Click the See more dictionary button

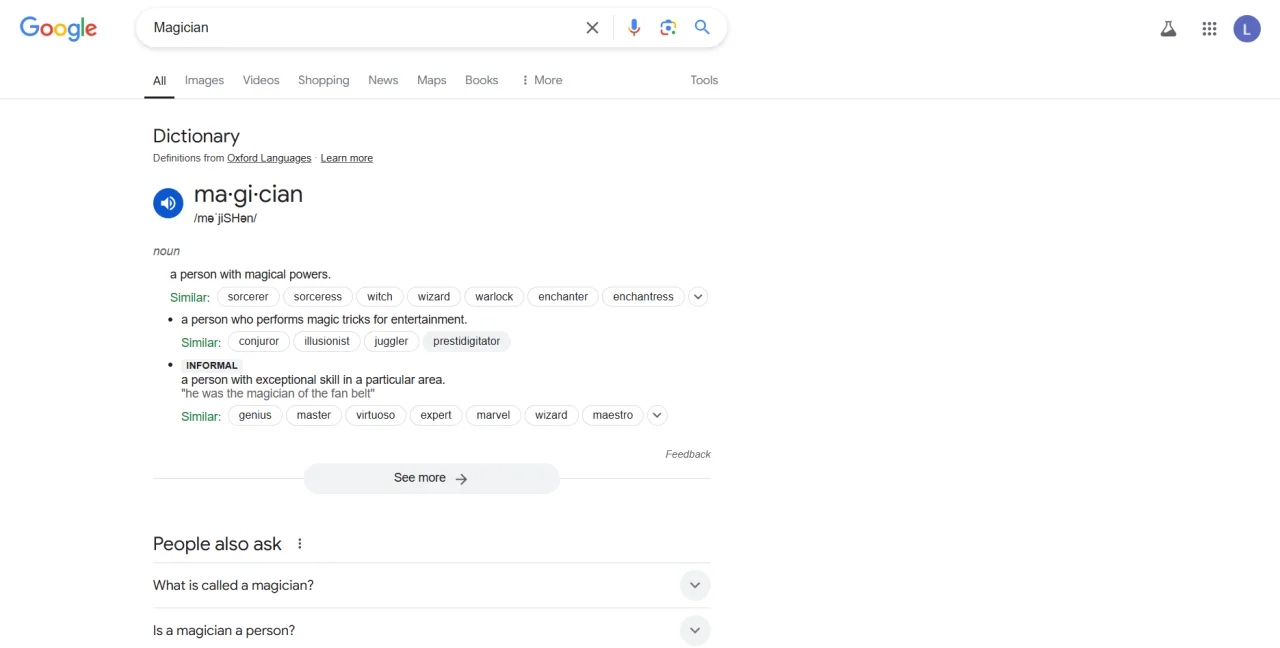pos(432,478)
